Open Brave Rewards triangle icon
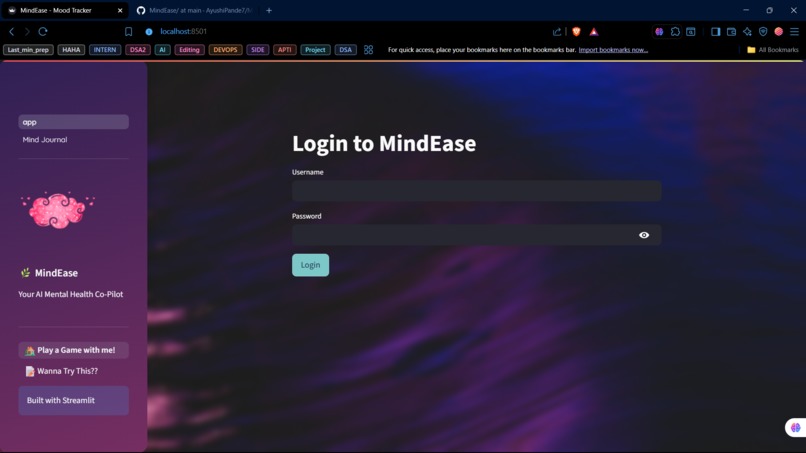 tap(594, 31)
